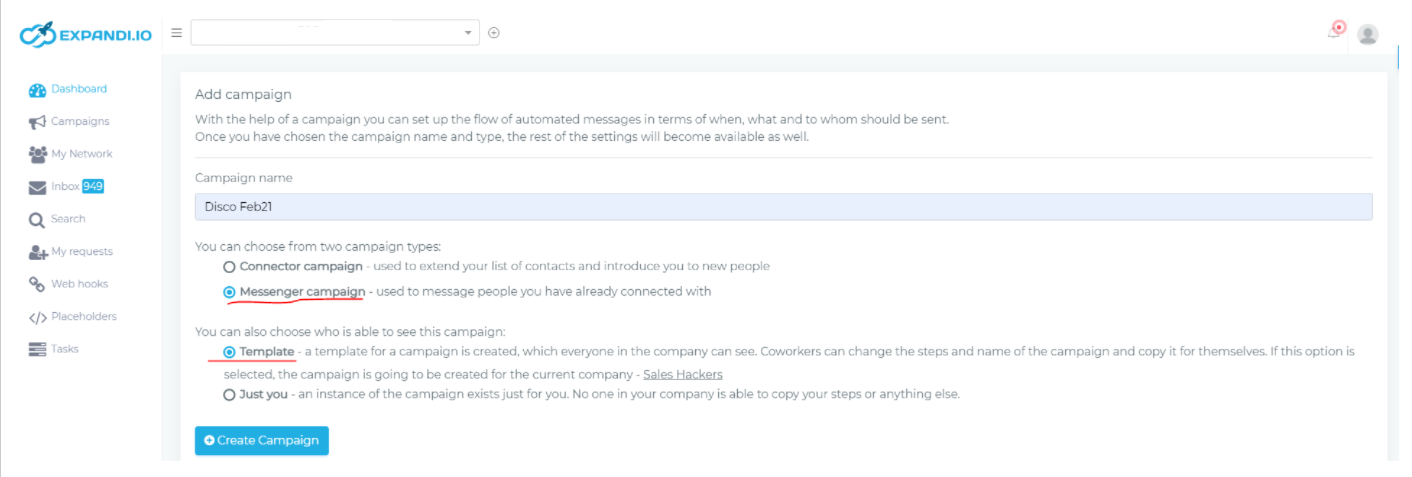Viewport: 1412px width, 477px height.
Task: Open Campaigns via the megaphone icon
Action: tap(37, 122)
